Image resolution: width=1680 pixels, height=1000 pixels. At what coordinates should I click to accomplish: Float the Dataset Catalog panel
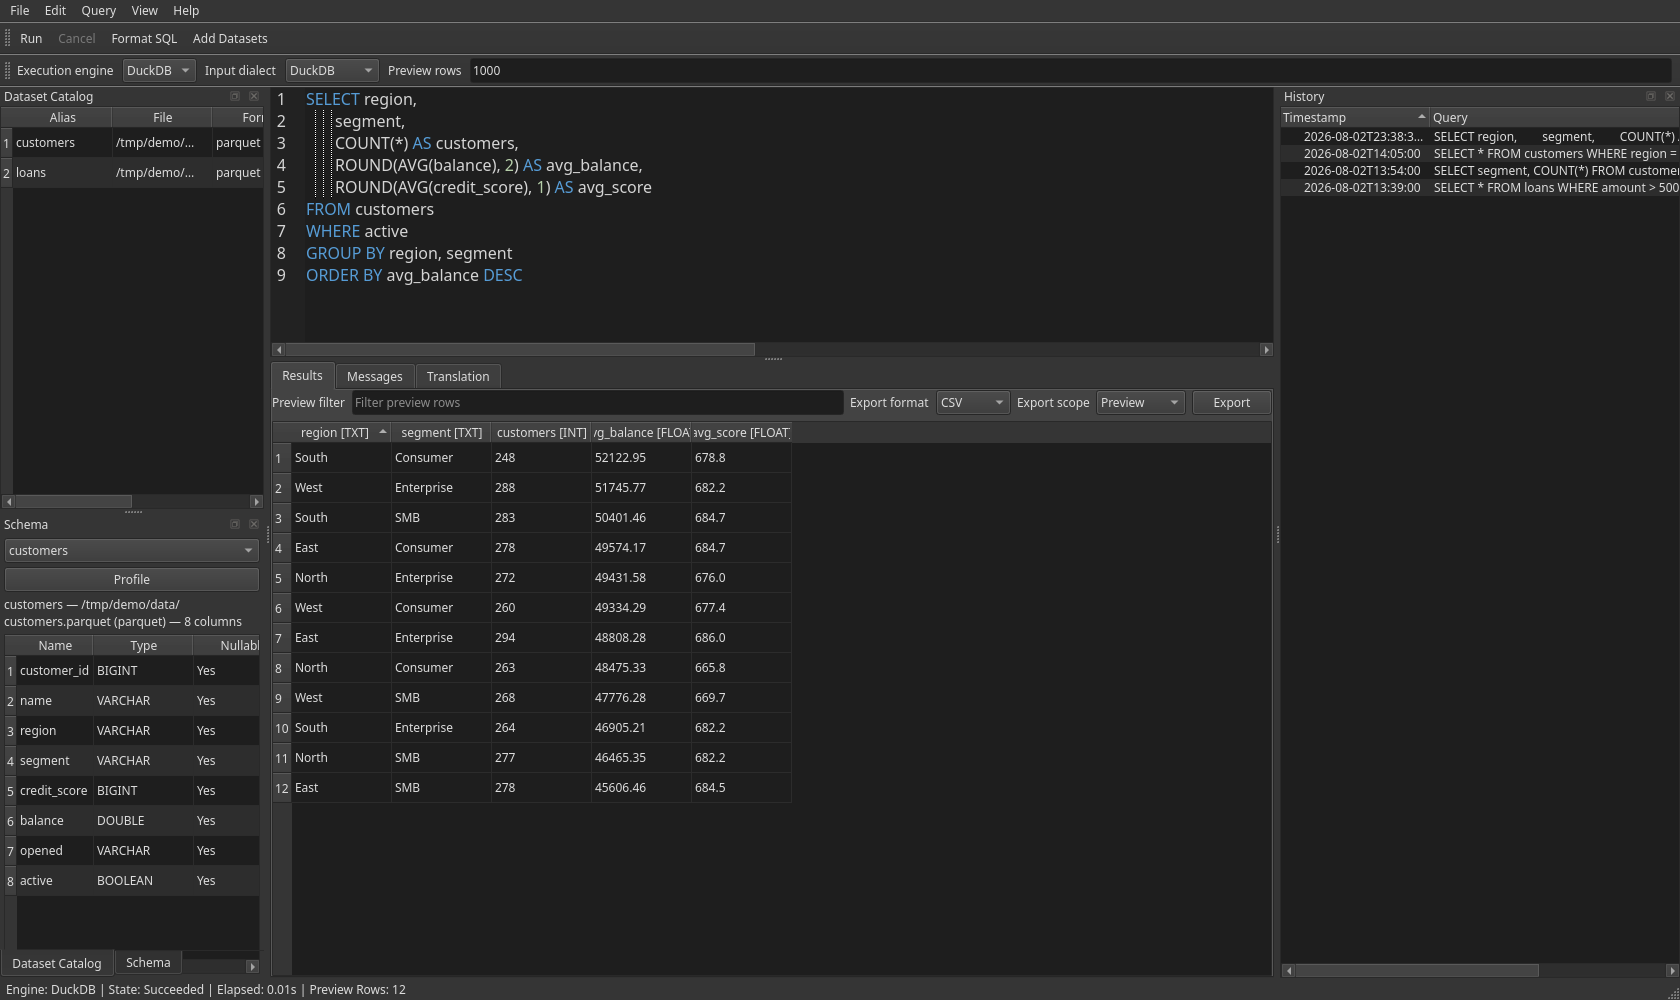[235, 96]
